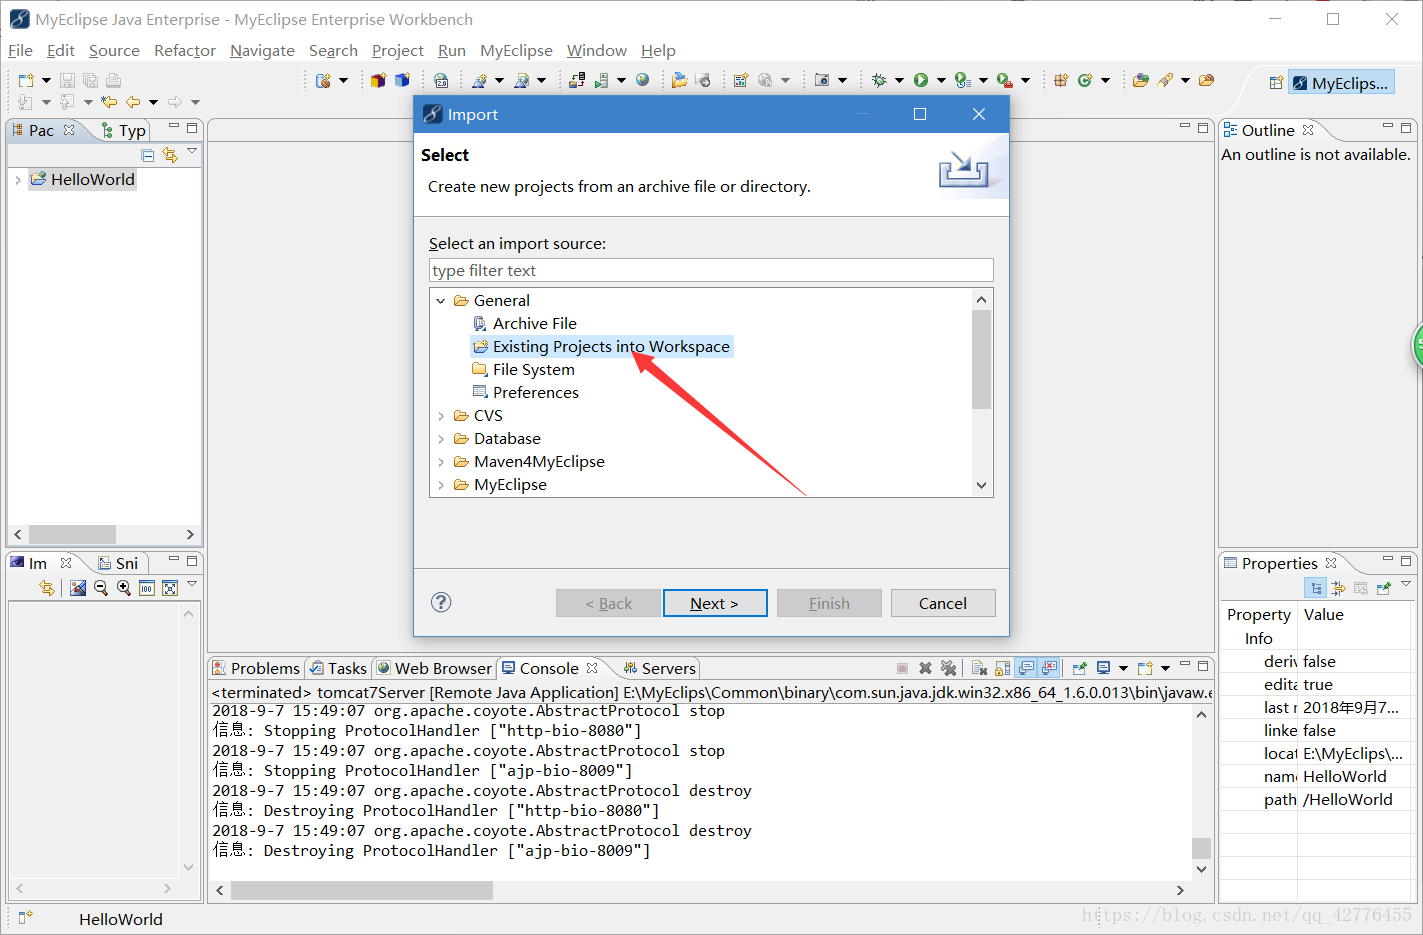The height and width of the screenshot is (935, 1423).
Task: Switch to the Tasks tab
Action: point(338,668)
